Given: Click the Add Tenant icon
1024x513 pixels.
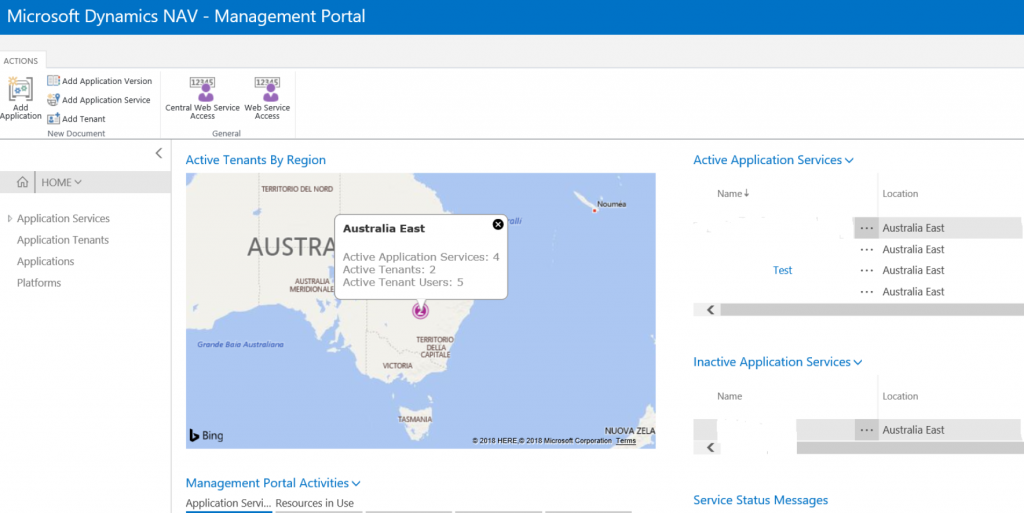Looking at the screenshot, I should click(54, 119).
